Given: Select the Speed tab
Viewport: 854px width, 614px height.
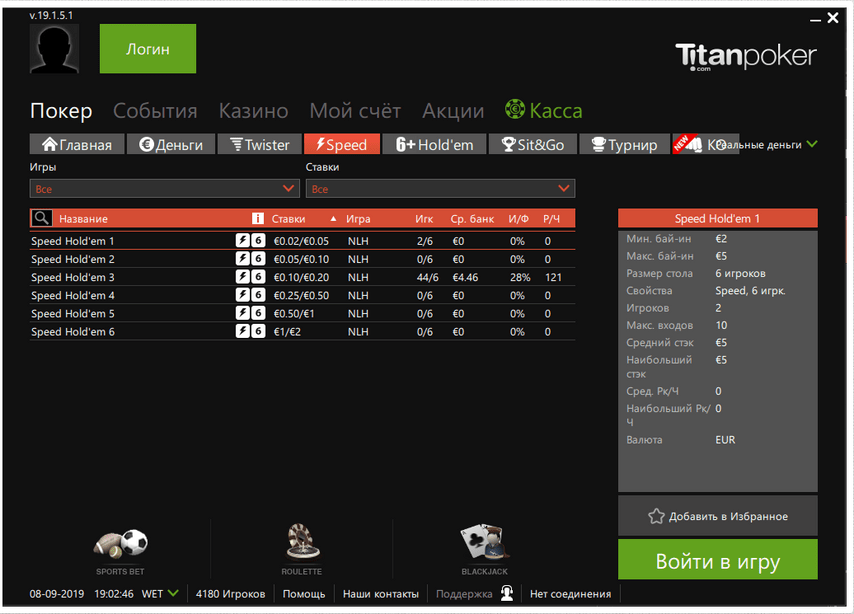Looking at the screenshot, I should tap(341, 144).
